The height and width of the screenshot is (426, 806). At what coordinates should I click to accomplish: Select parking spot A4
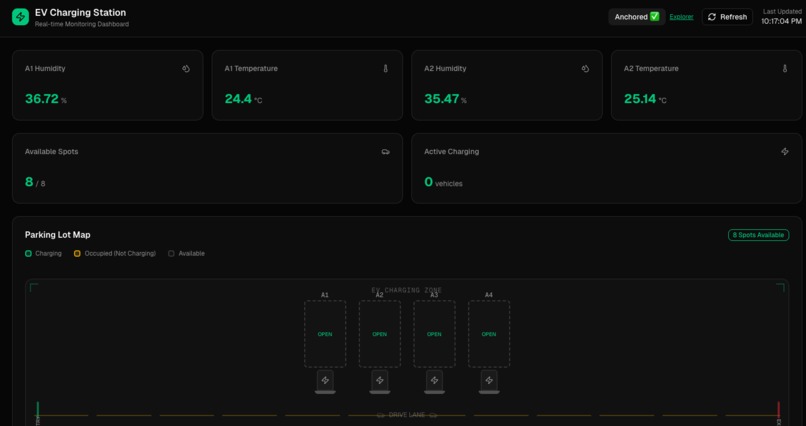pos(489,334)
